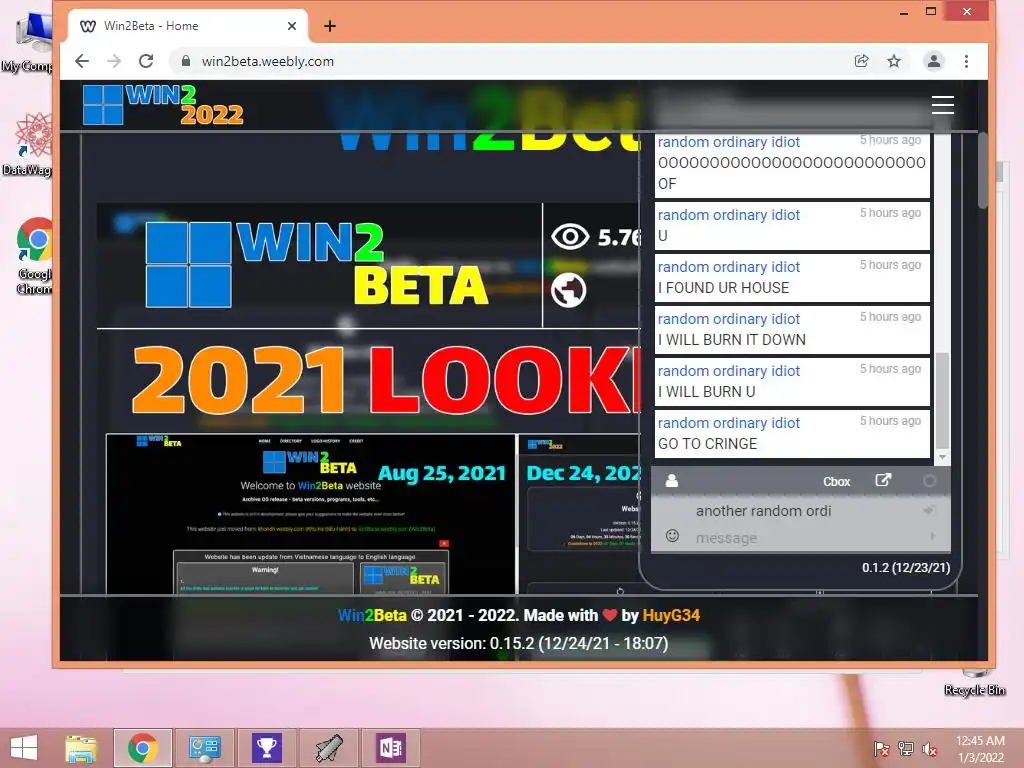Select the Win2Beta - Home tab

coord(186,26)
